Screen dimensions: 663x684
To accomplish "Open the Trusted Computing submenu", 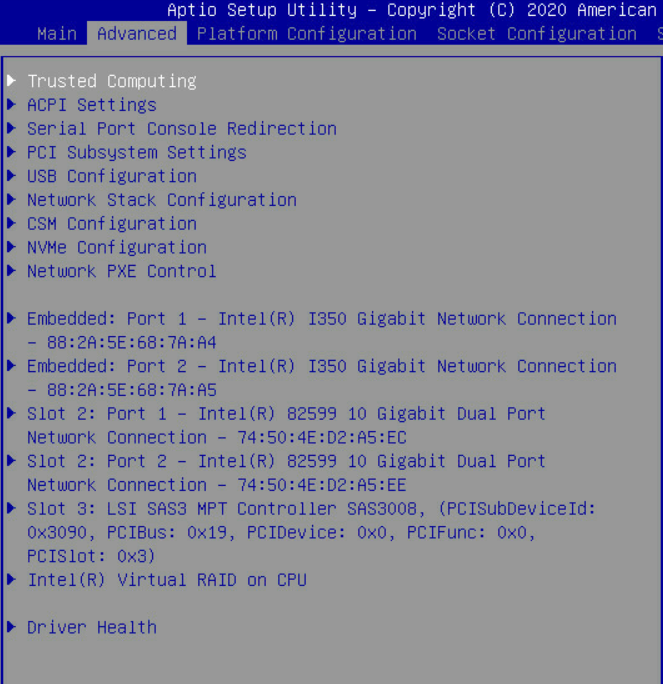I will point(111,81).
